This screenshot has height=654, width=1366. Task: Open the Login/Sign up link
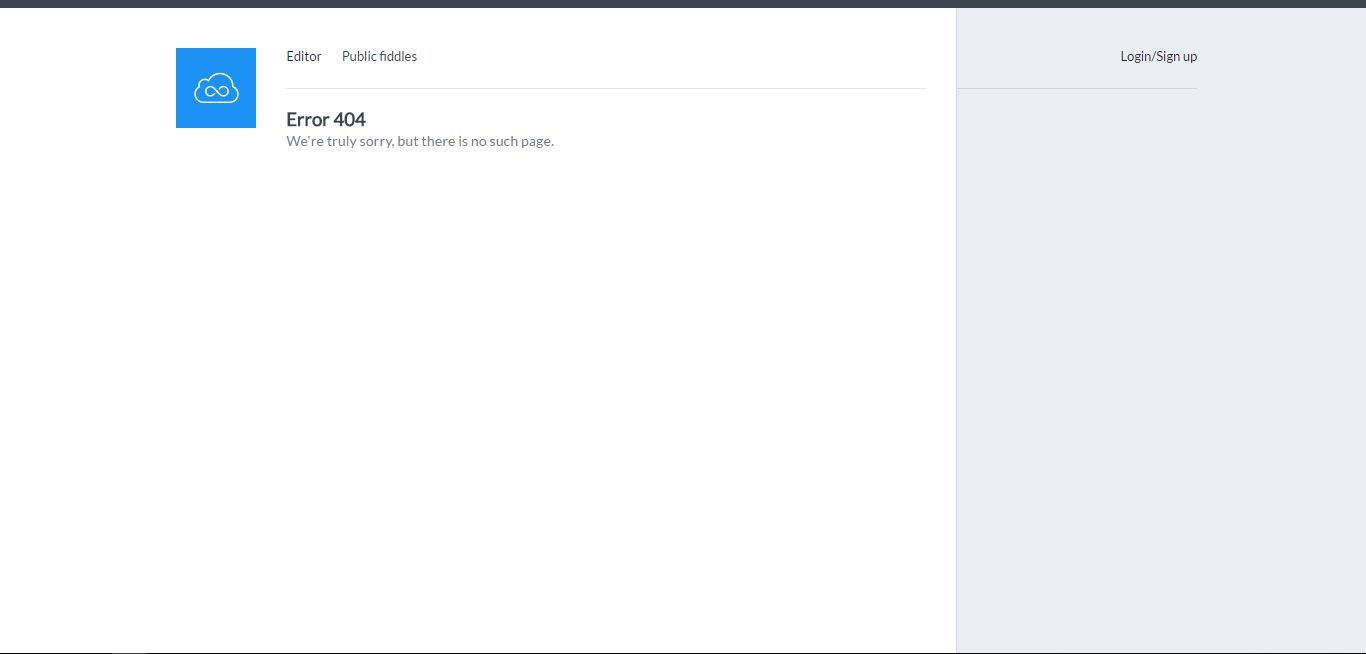point(1158,56)
